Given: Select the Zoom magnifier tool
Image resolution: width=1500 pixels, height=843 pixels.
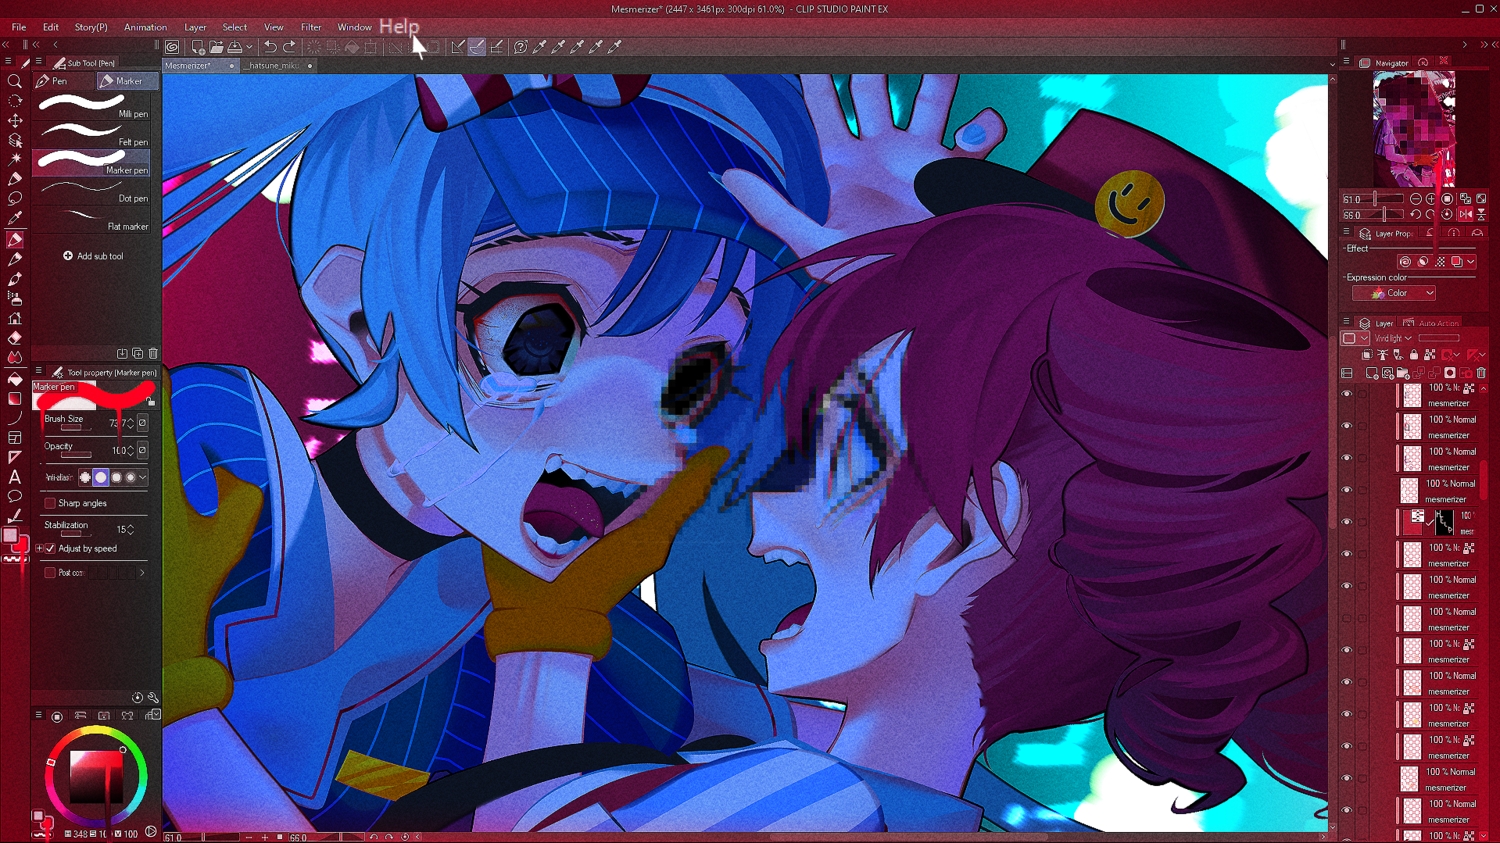Looking at the screenshot, I should point(15,82).
